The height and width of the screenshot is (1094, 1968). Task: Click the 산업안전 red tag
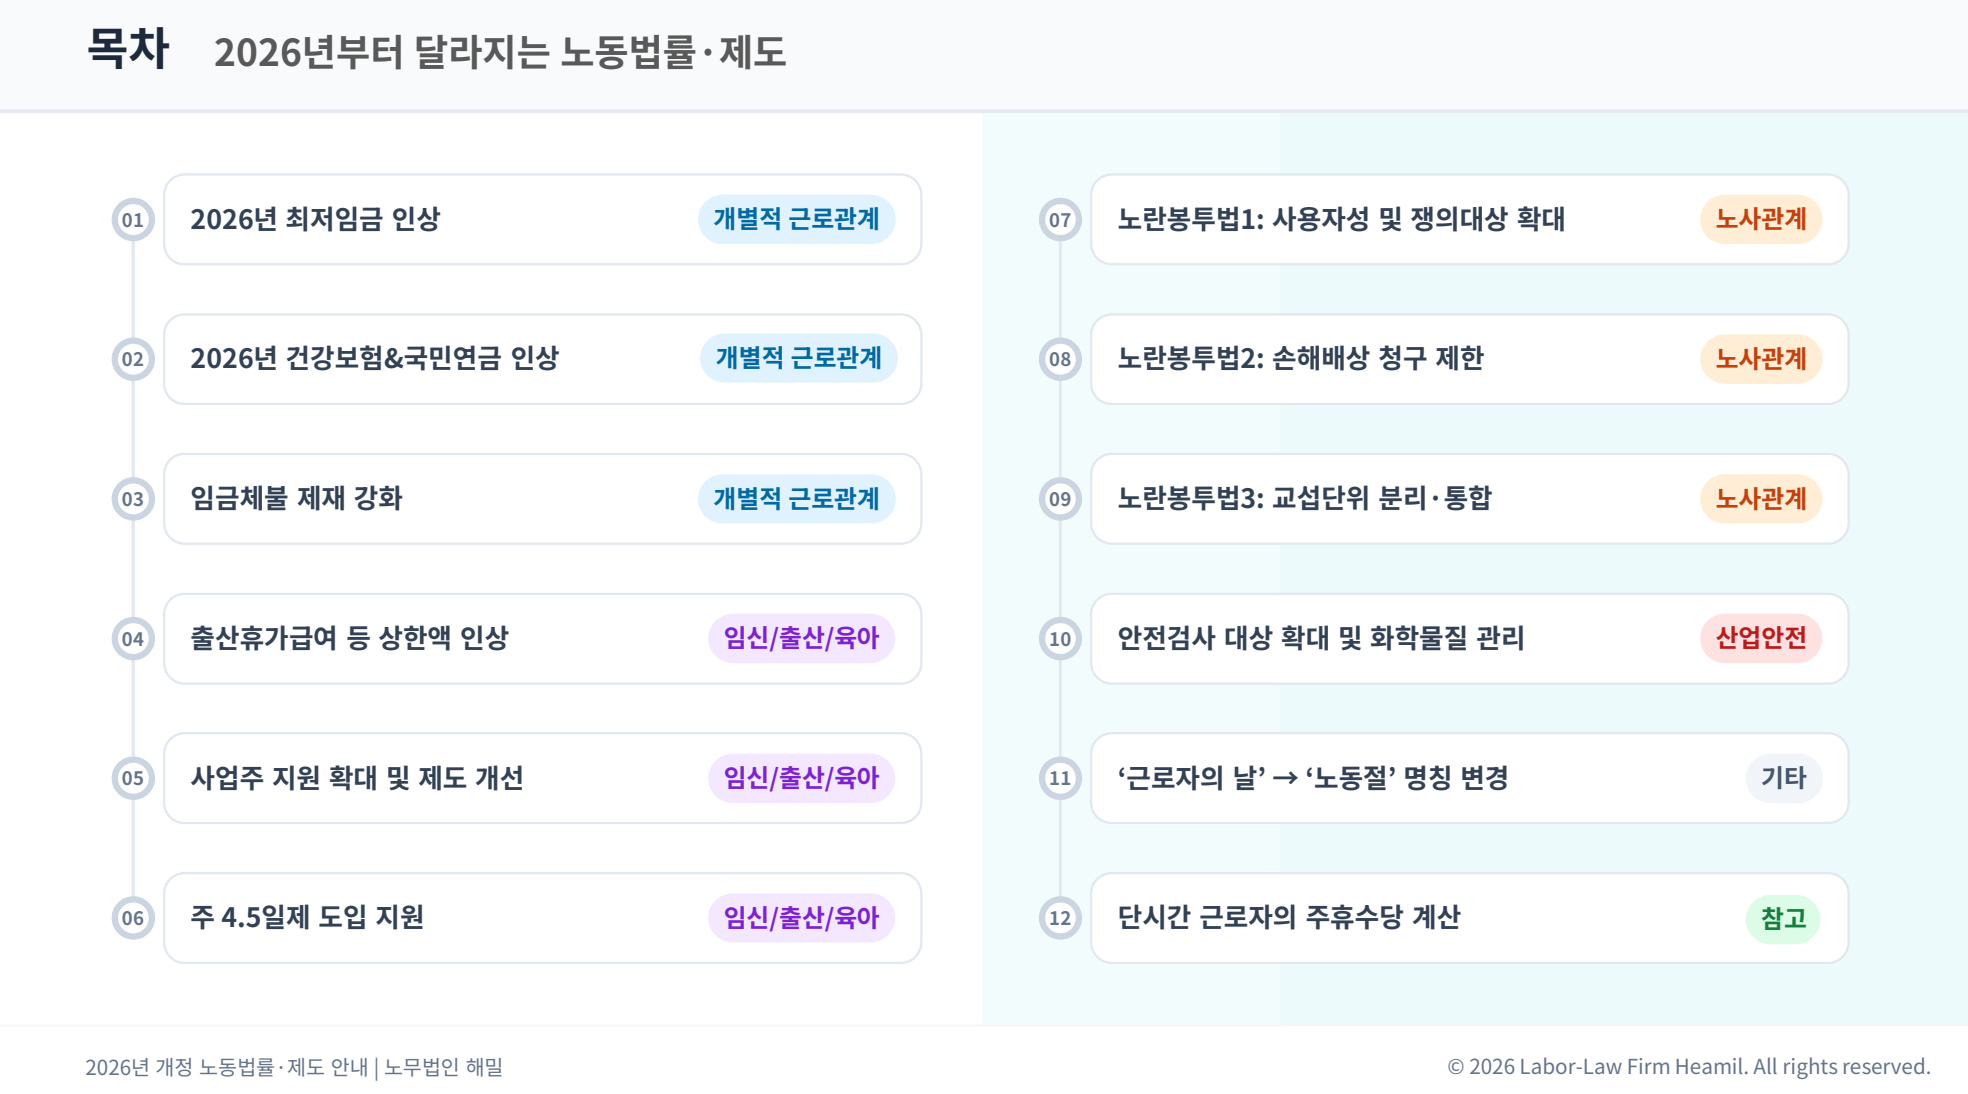tap(1761, 638)
